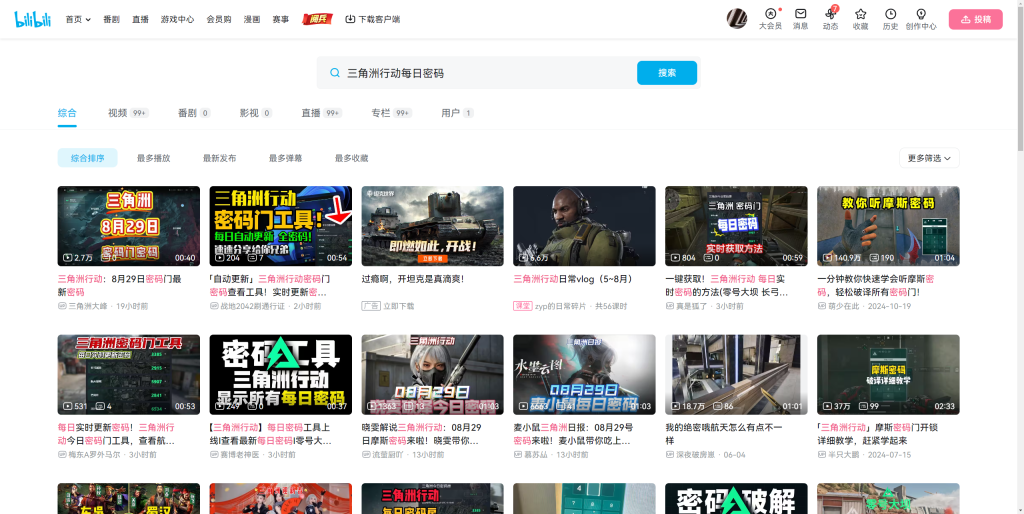
Task: Expand 更多筛选 filter dropdown
Action: pyautogui.click(x=929, y=158)
